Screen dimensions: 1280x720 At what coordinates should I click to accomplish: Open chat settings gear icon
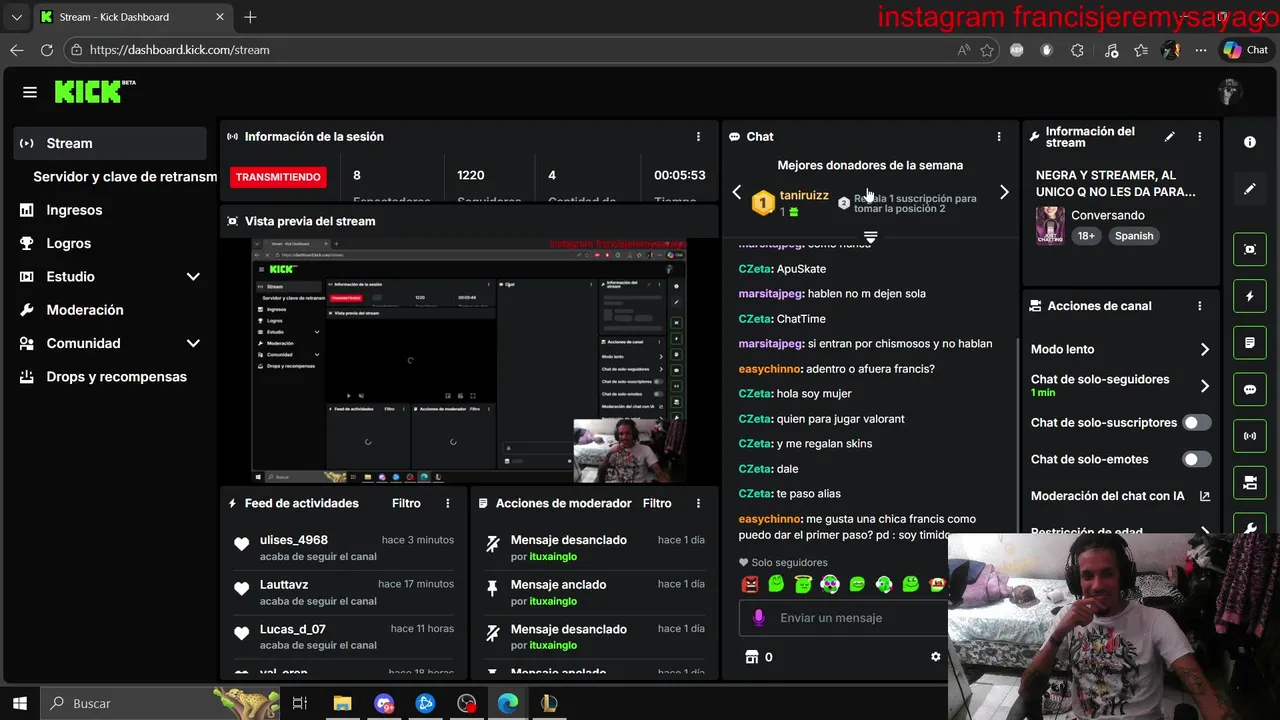(x=936, y=657)
